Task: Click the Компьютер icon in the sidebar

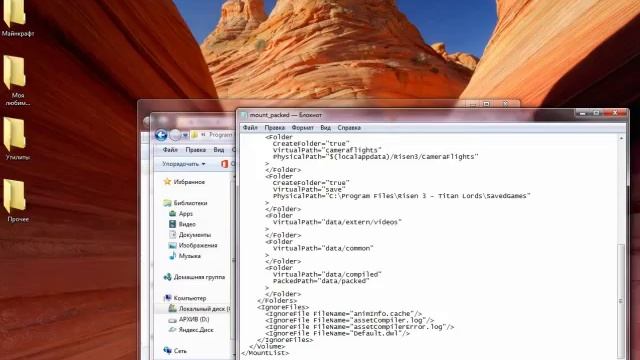Action: (x=167, y=298)
